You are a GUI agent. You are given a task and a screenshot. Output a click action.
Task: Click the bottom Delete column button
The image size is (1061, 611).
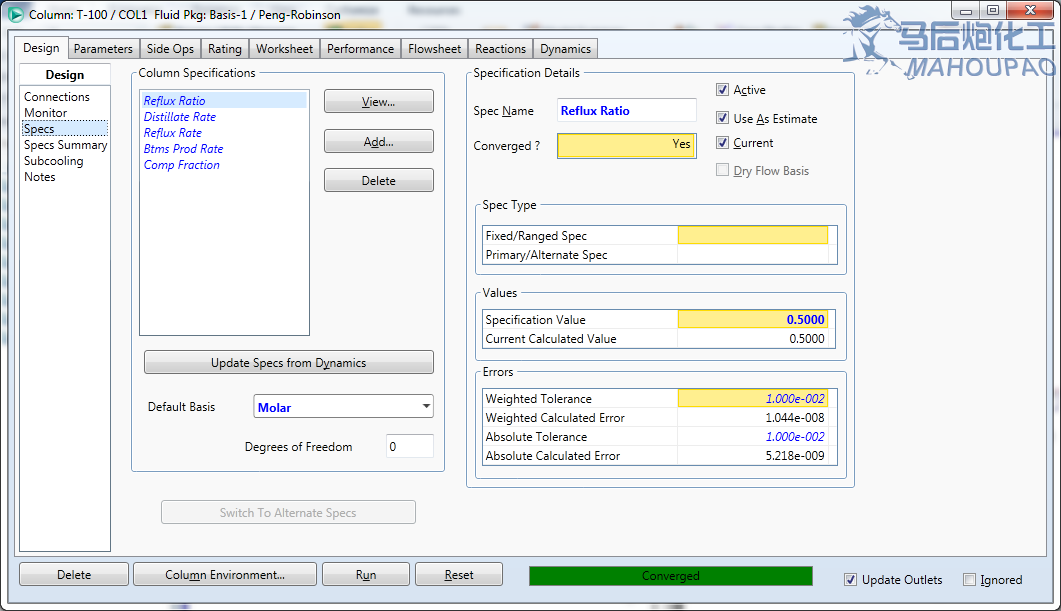coord(74,574)
